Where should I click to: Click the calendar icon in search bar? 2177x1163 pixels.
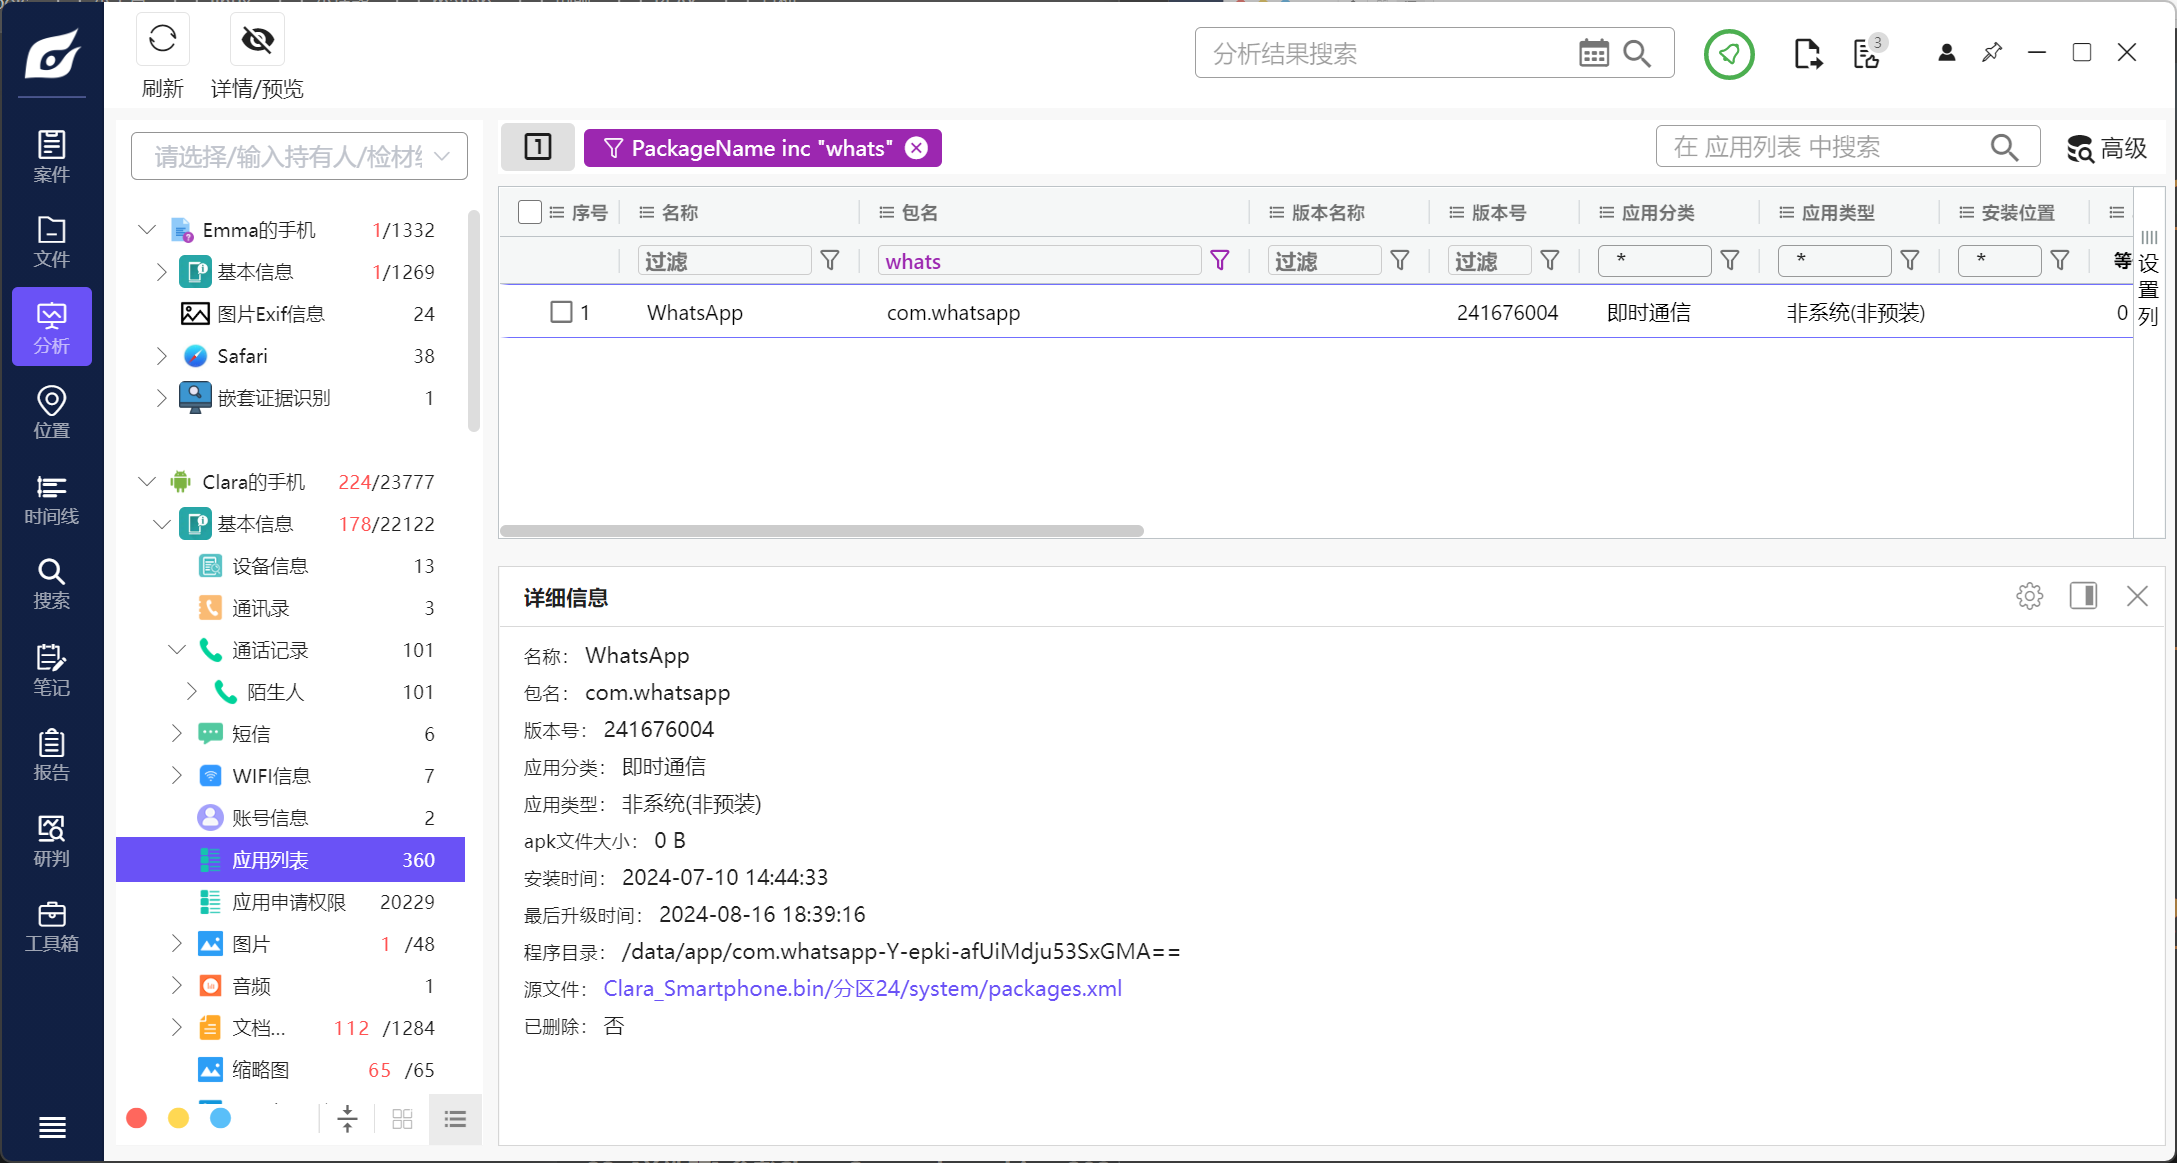1593,53
